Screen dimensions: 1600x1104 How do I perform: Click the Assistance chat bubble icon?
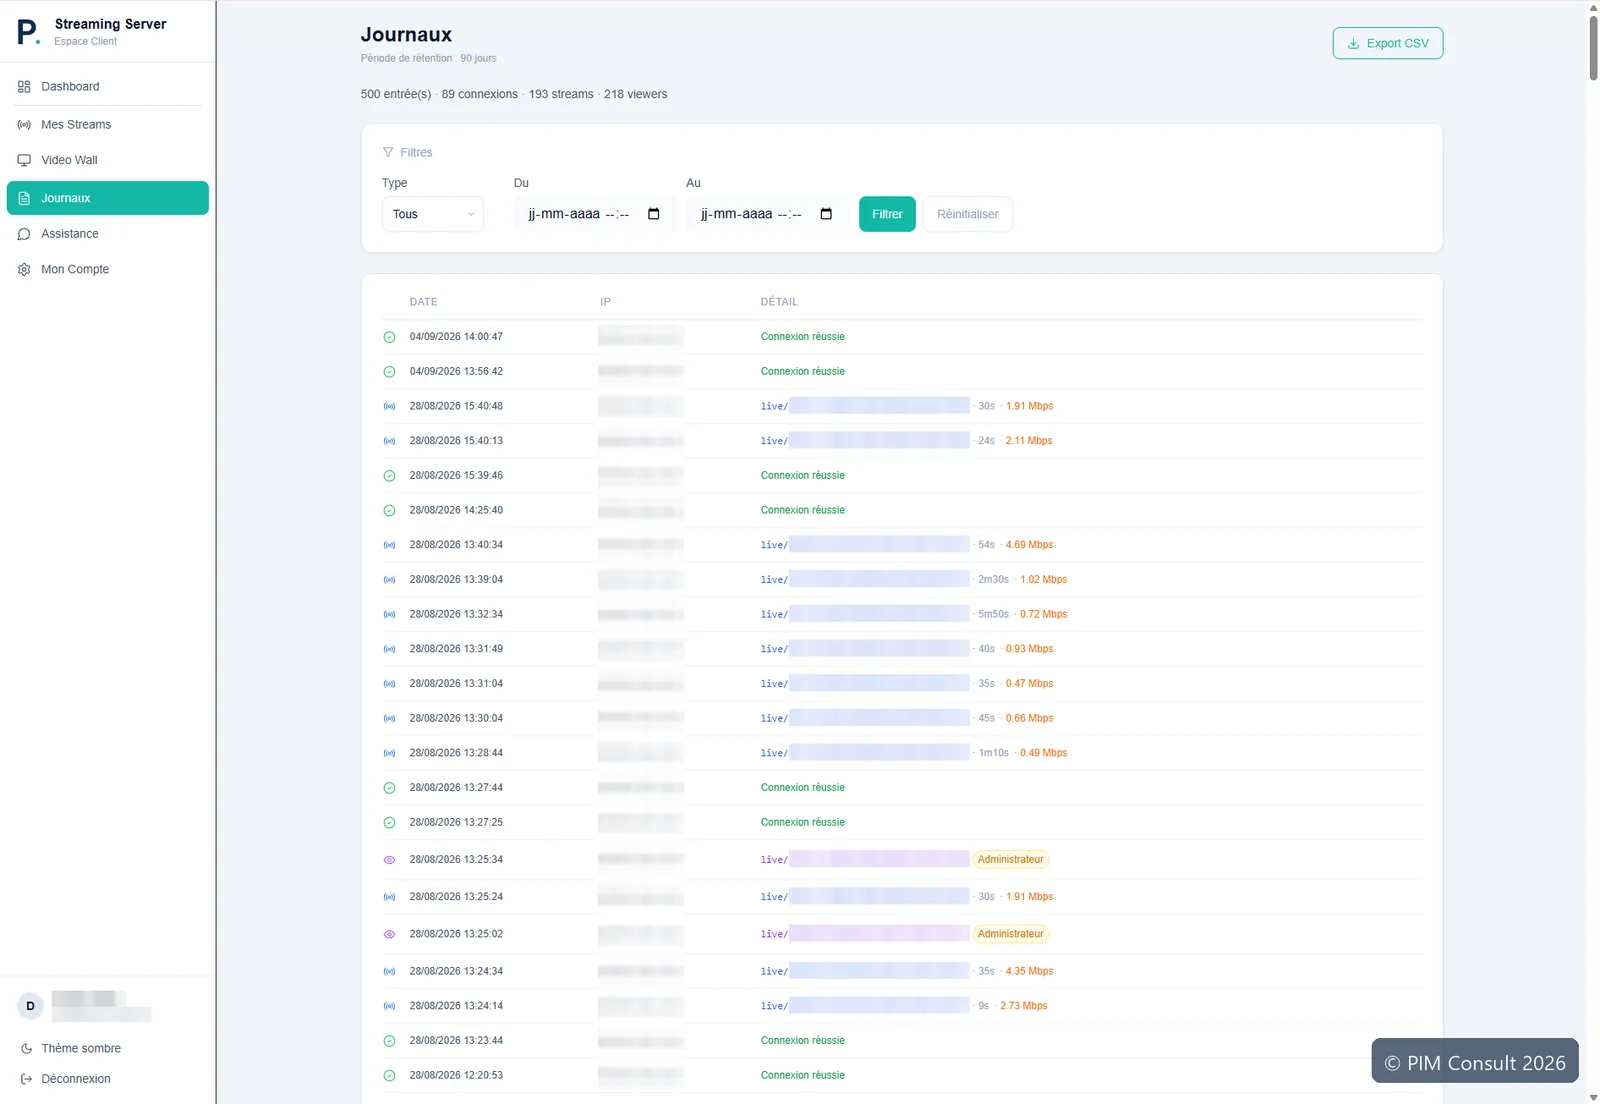[24, 234]
